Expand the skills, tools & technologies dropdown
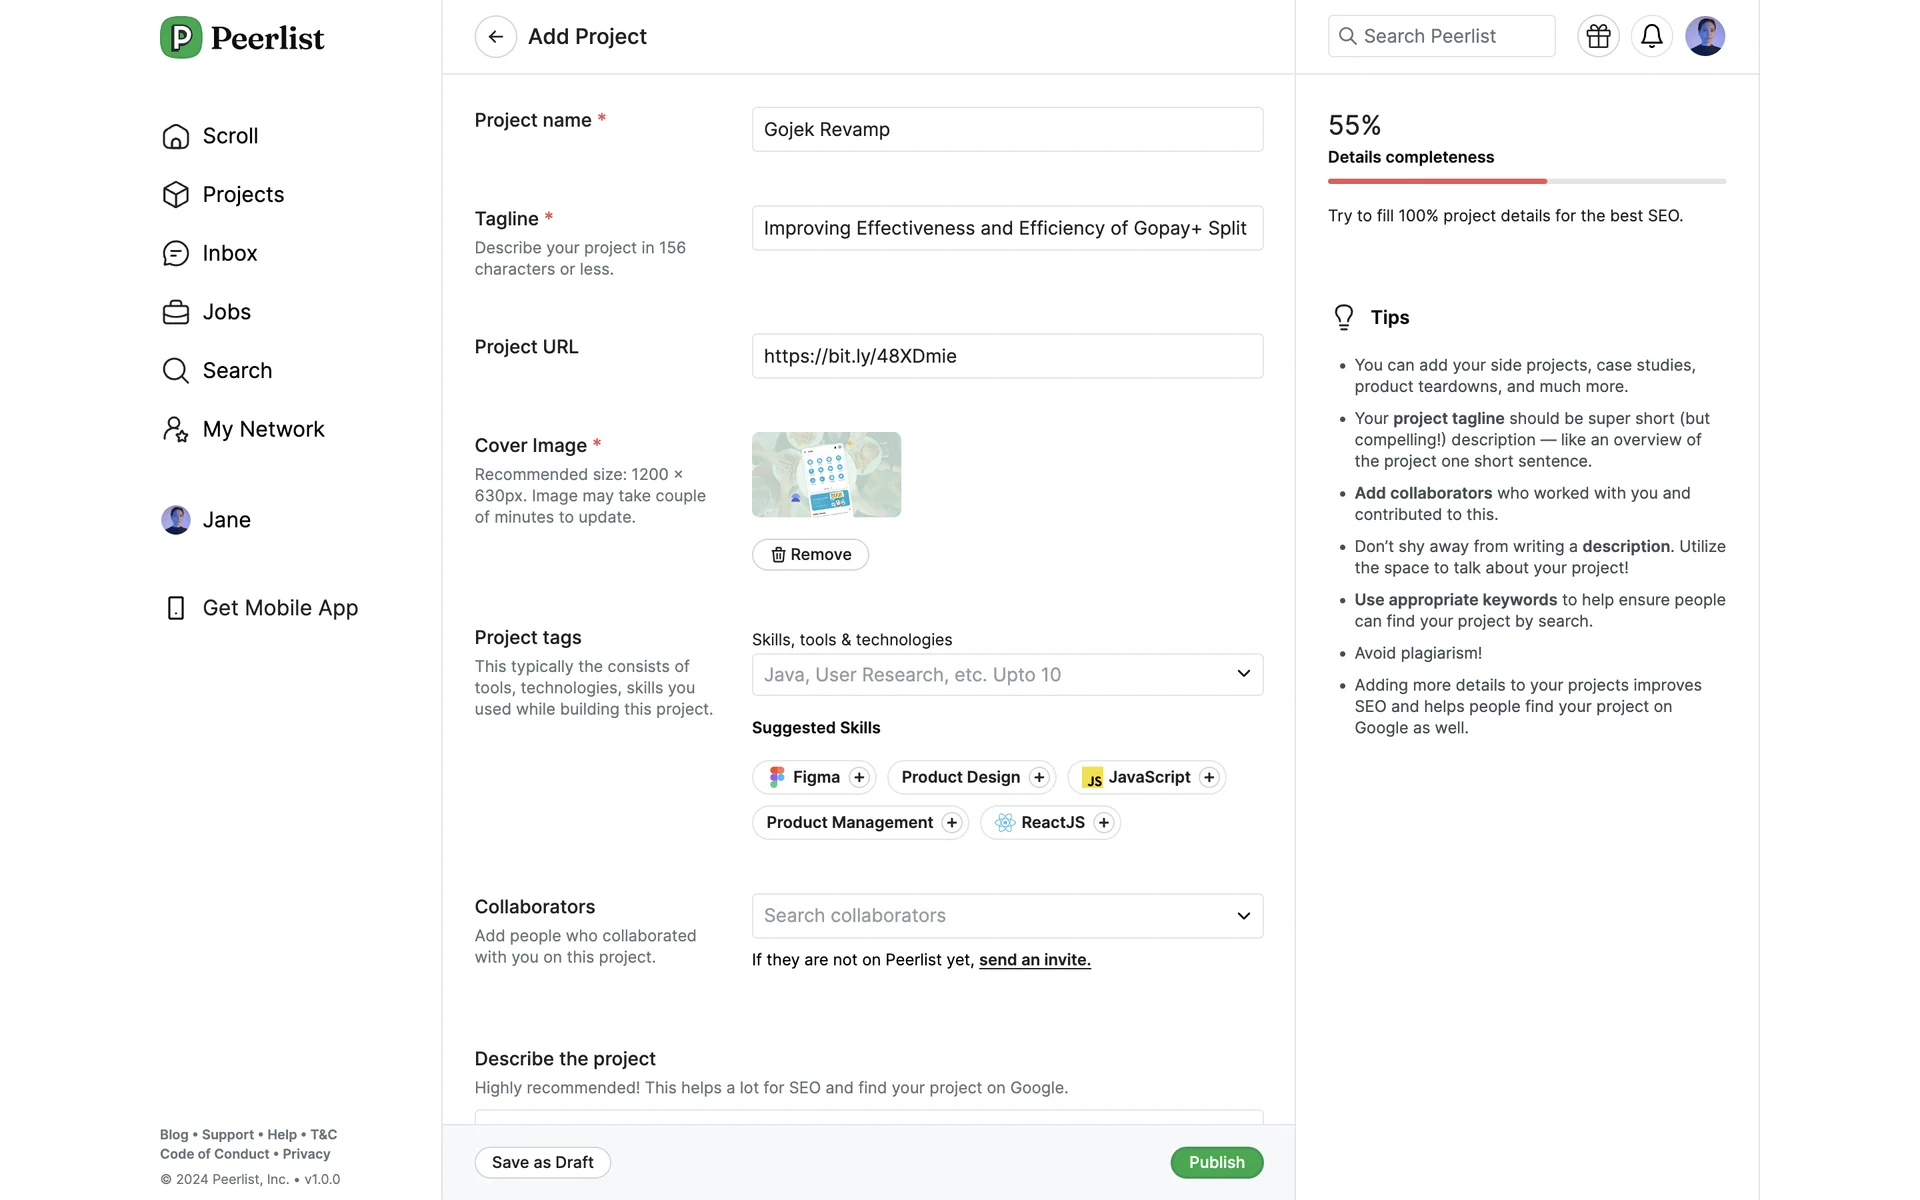The height and width of the screenshot is (1200, 1920). click(x=1243, y=675)
